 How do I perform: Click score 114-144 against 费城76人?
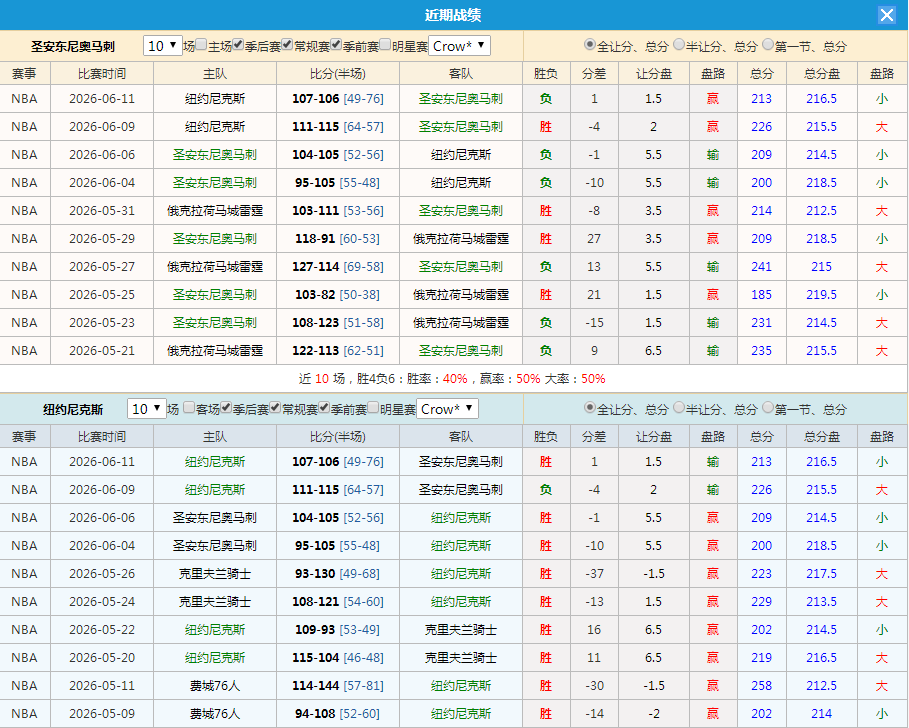click(315, 686)
